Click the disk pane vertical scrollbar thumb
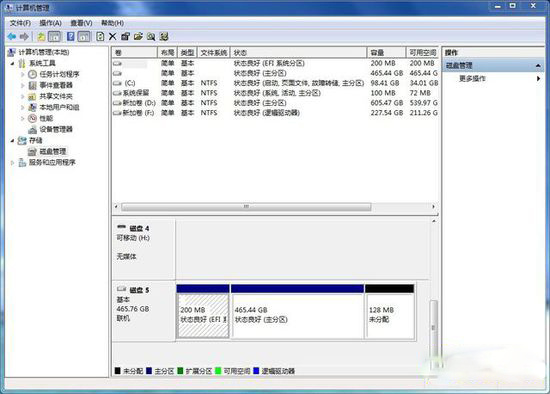The width and height of the screenshot is (550, 394). [434, 334]
